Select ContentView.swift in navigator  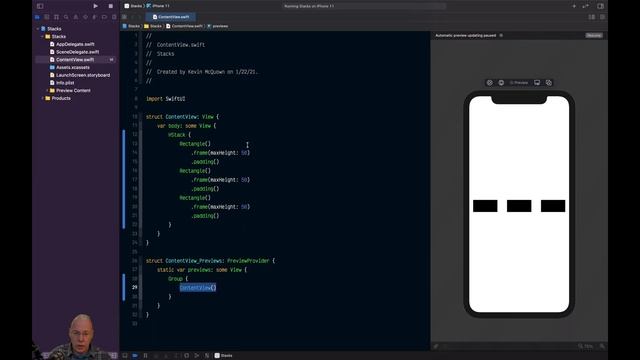click(x=76, y=60)
